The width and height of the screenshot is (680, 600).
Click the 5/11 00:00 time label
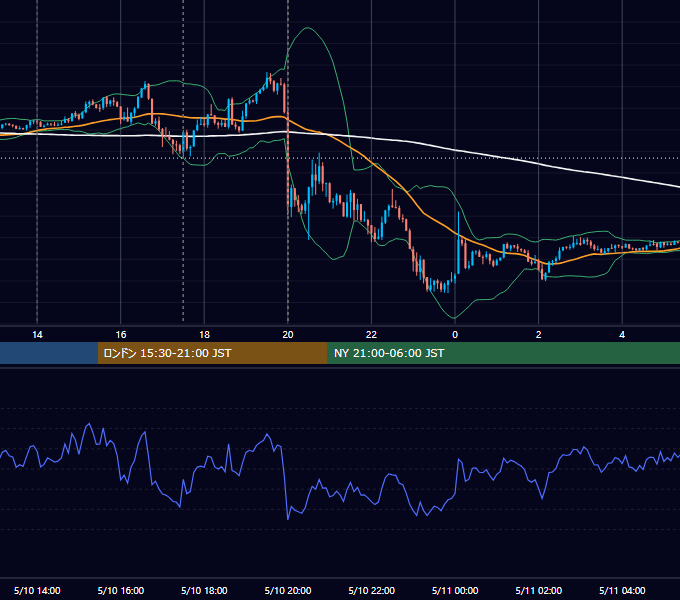(455, 590)
